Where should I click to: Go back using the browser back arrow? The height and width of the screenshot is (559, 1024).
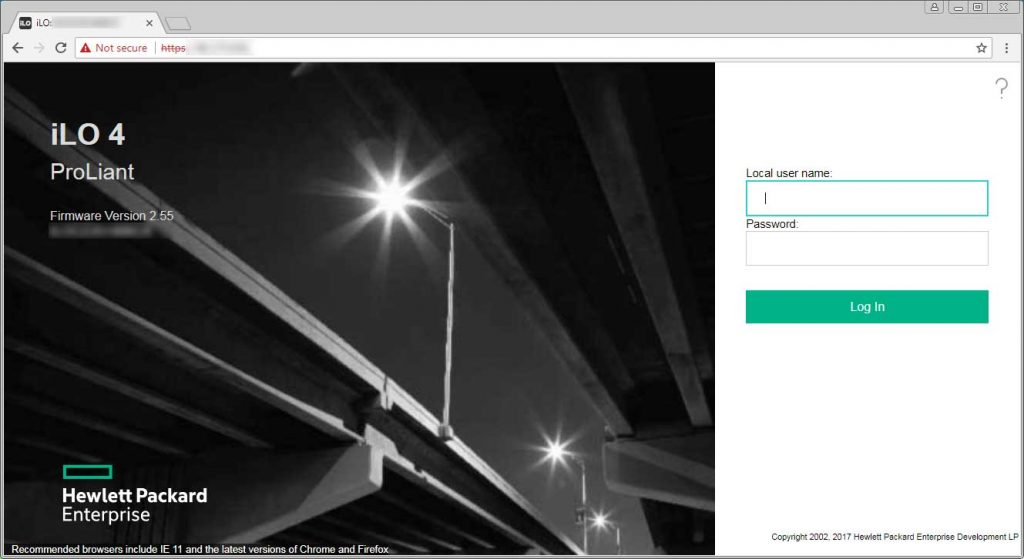[17, 48]
